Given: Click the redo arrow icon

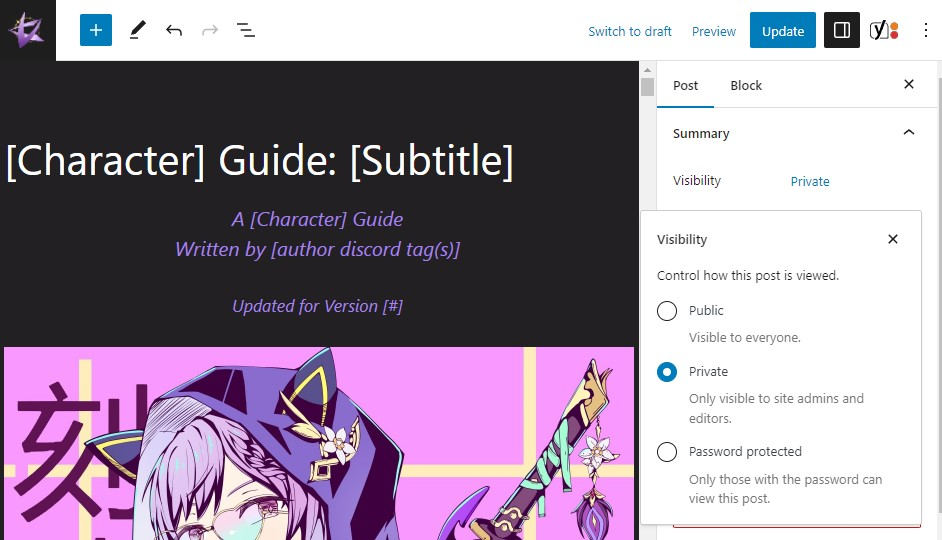Looking at the screenshot, I should pos(210,30).
